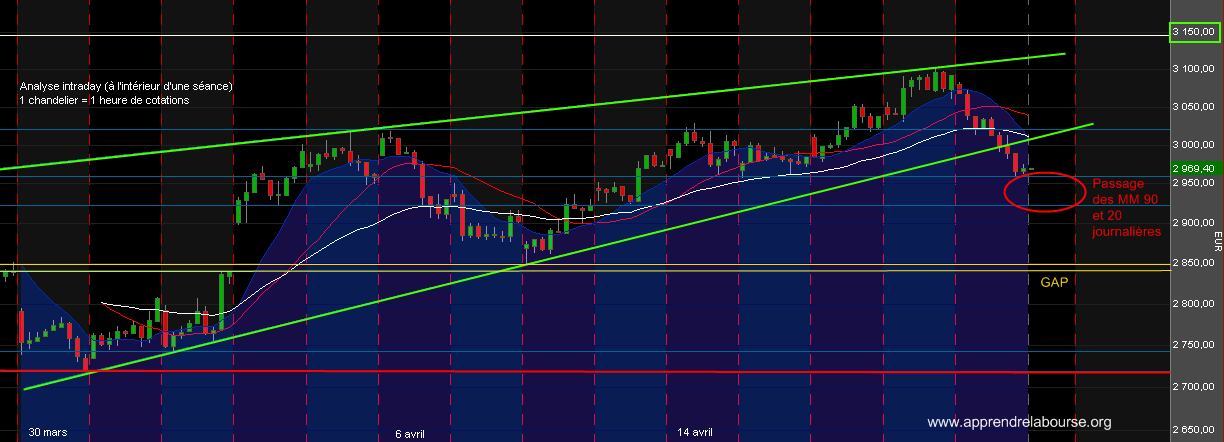Image resolution: width=1224 pixels, height=442 pixels.
Task: Click the red ellipse annotation
Action: (x=1043, y=191)
